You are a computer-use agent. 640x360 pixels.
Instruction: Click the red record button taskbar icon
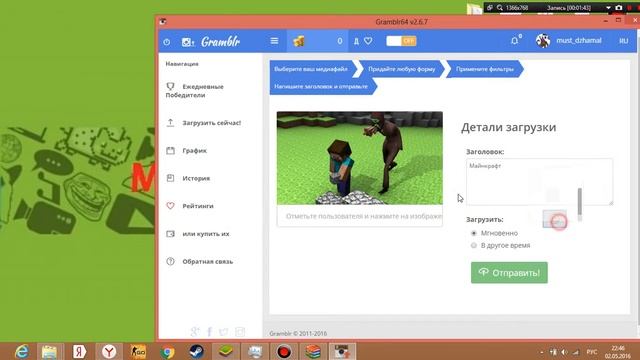point(284,351)
